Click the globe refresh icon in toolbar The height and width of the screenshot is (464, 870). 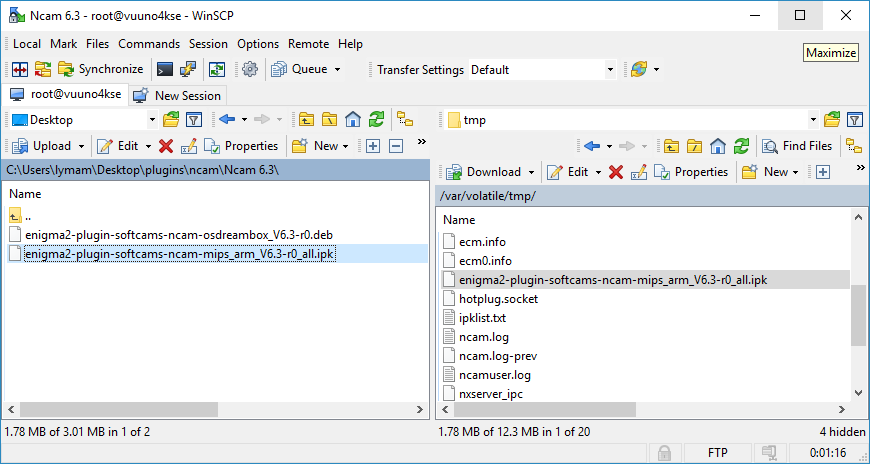coord(639,69)
